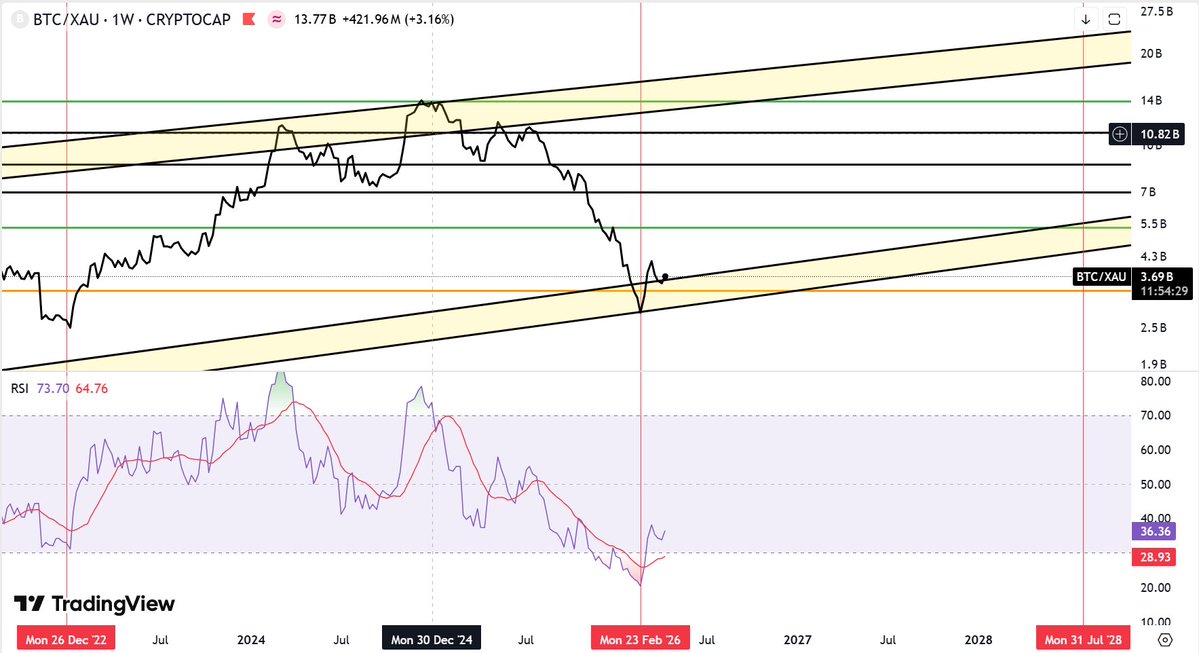
Task: Click the 5.5 B price axis label
Action: click(x=1153, y=224)
